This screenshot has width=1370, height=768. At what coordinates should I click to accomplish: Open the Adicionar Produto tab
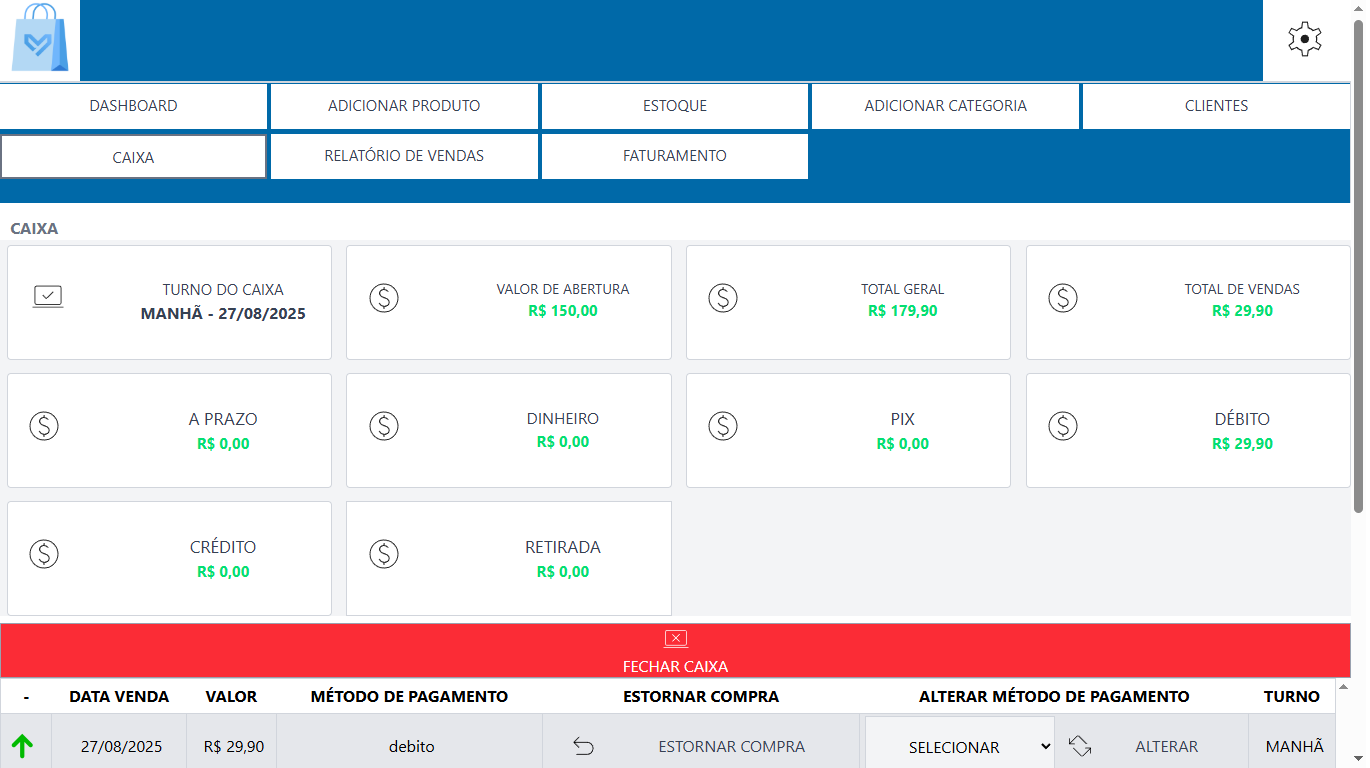click(x=404, y=106)
